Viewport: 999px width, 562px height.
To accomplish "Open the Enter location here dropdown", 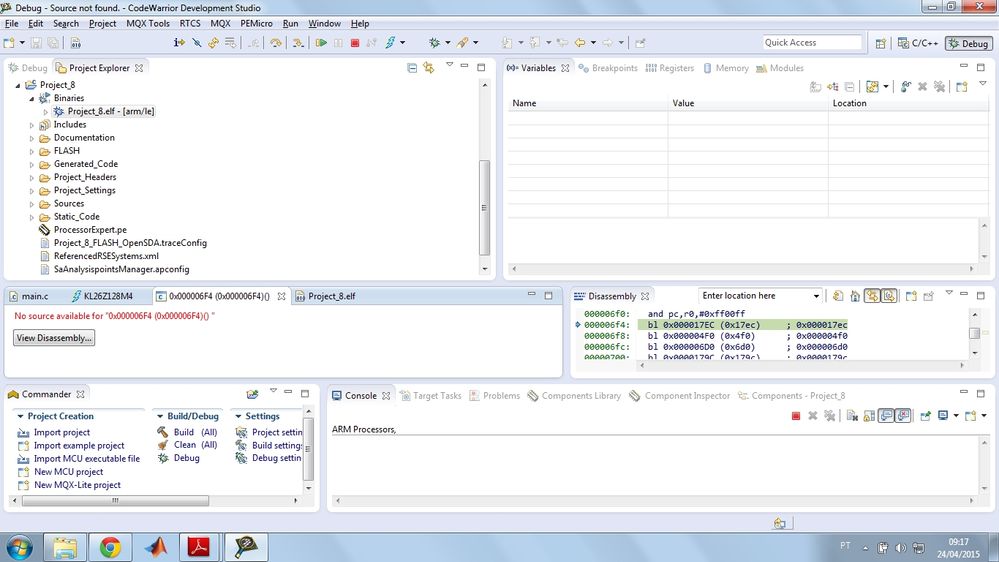I will 816,296.
